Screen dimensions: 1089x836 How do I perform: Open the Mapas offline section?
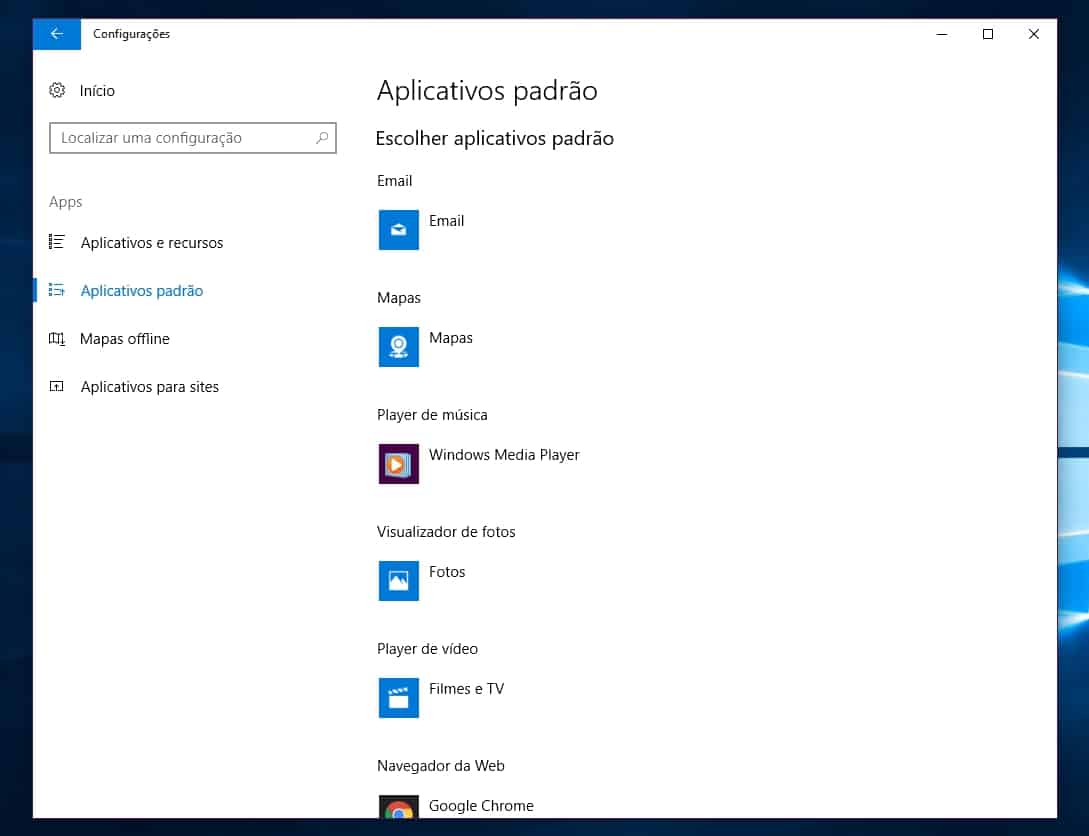[x=125, y=339]
